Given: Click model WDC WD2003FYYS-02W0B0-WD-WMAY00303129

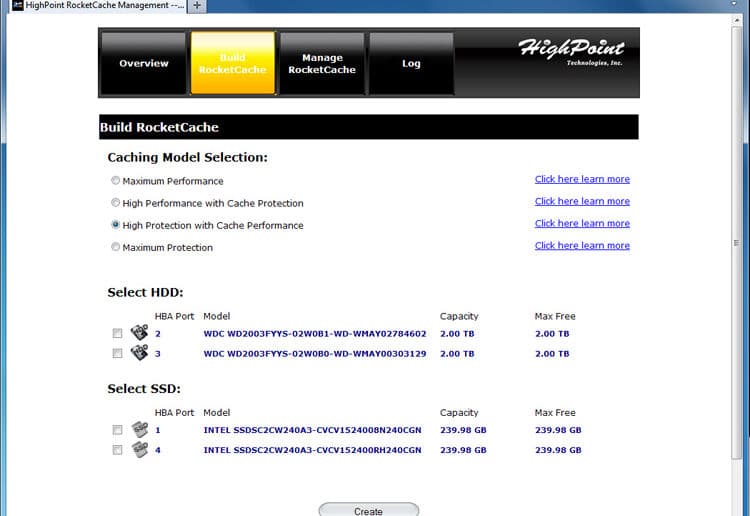Looking at the screenshot, I should pyautogui.click(x=315, y=354).
